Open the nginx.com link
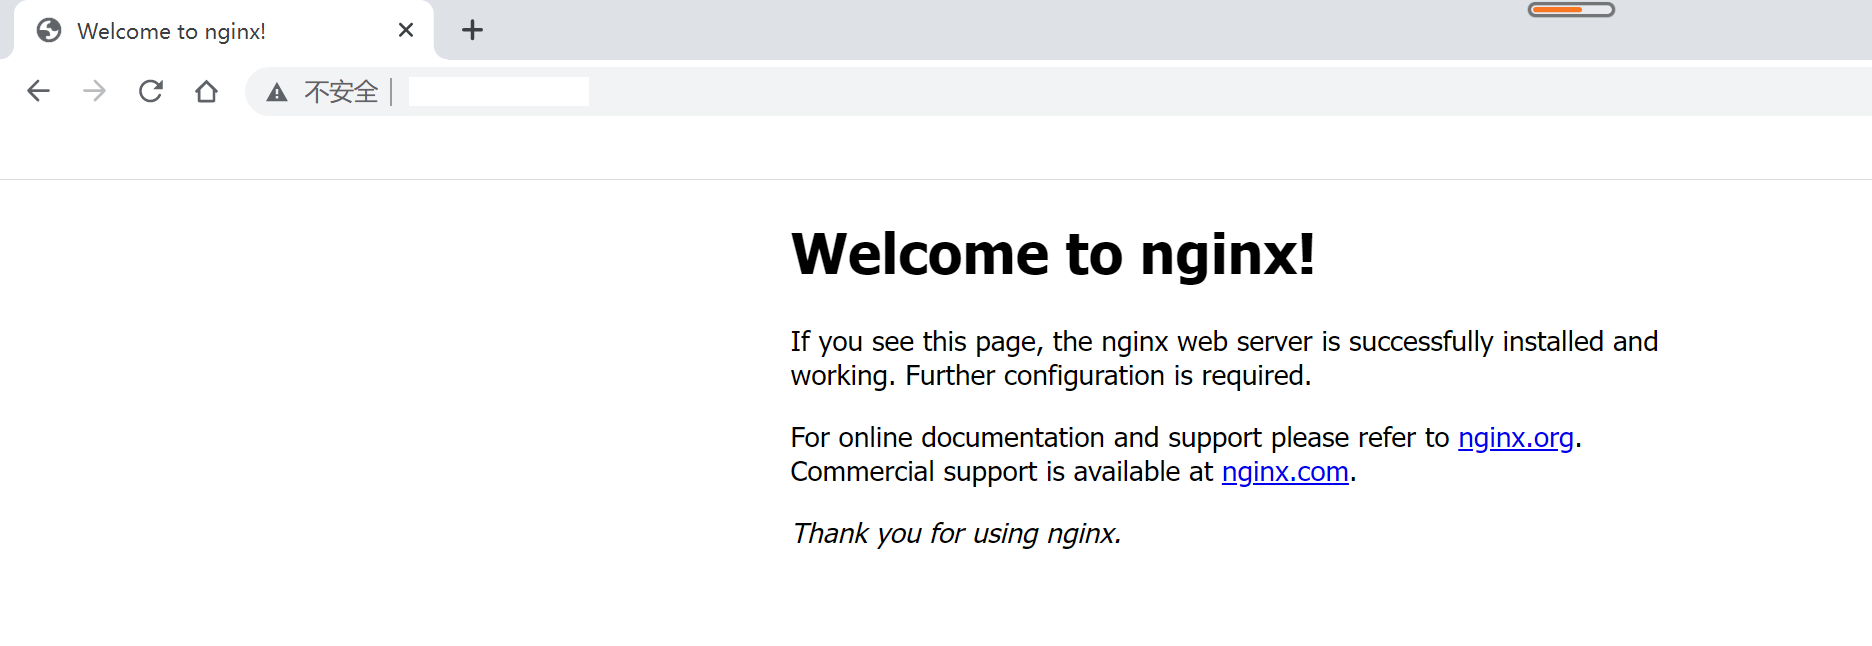Image resolution: width=1872 pixels, height=646 pixels. click(x=1285, y=472)
